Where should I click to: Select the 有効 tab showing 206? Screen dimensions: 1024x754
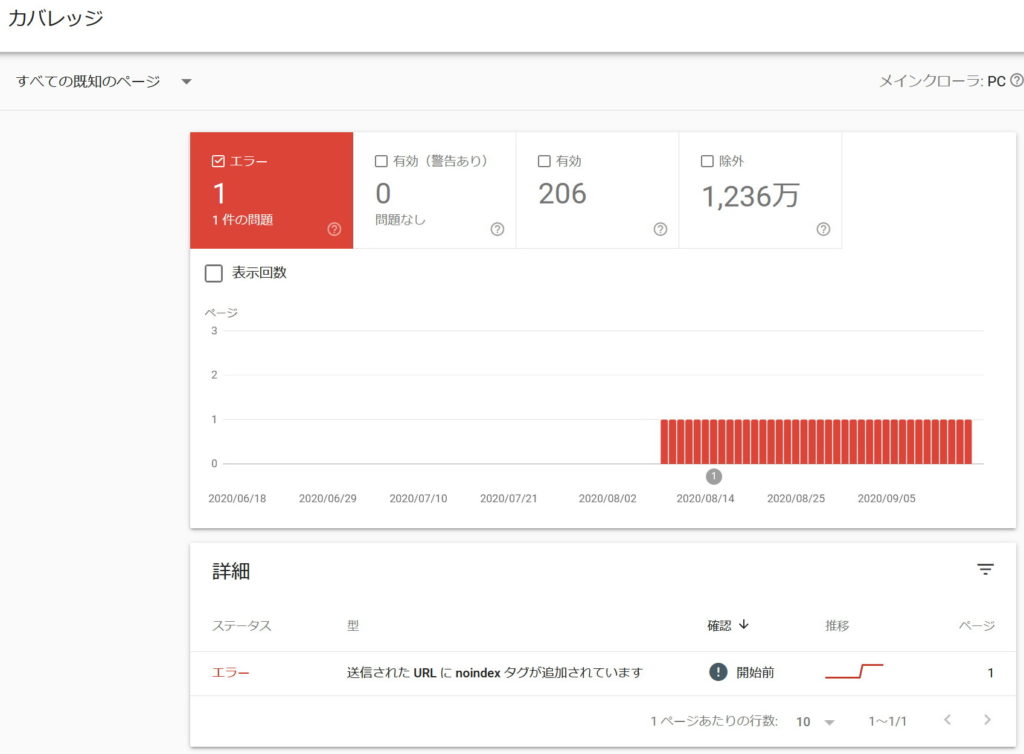click(597, 190)
